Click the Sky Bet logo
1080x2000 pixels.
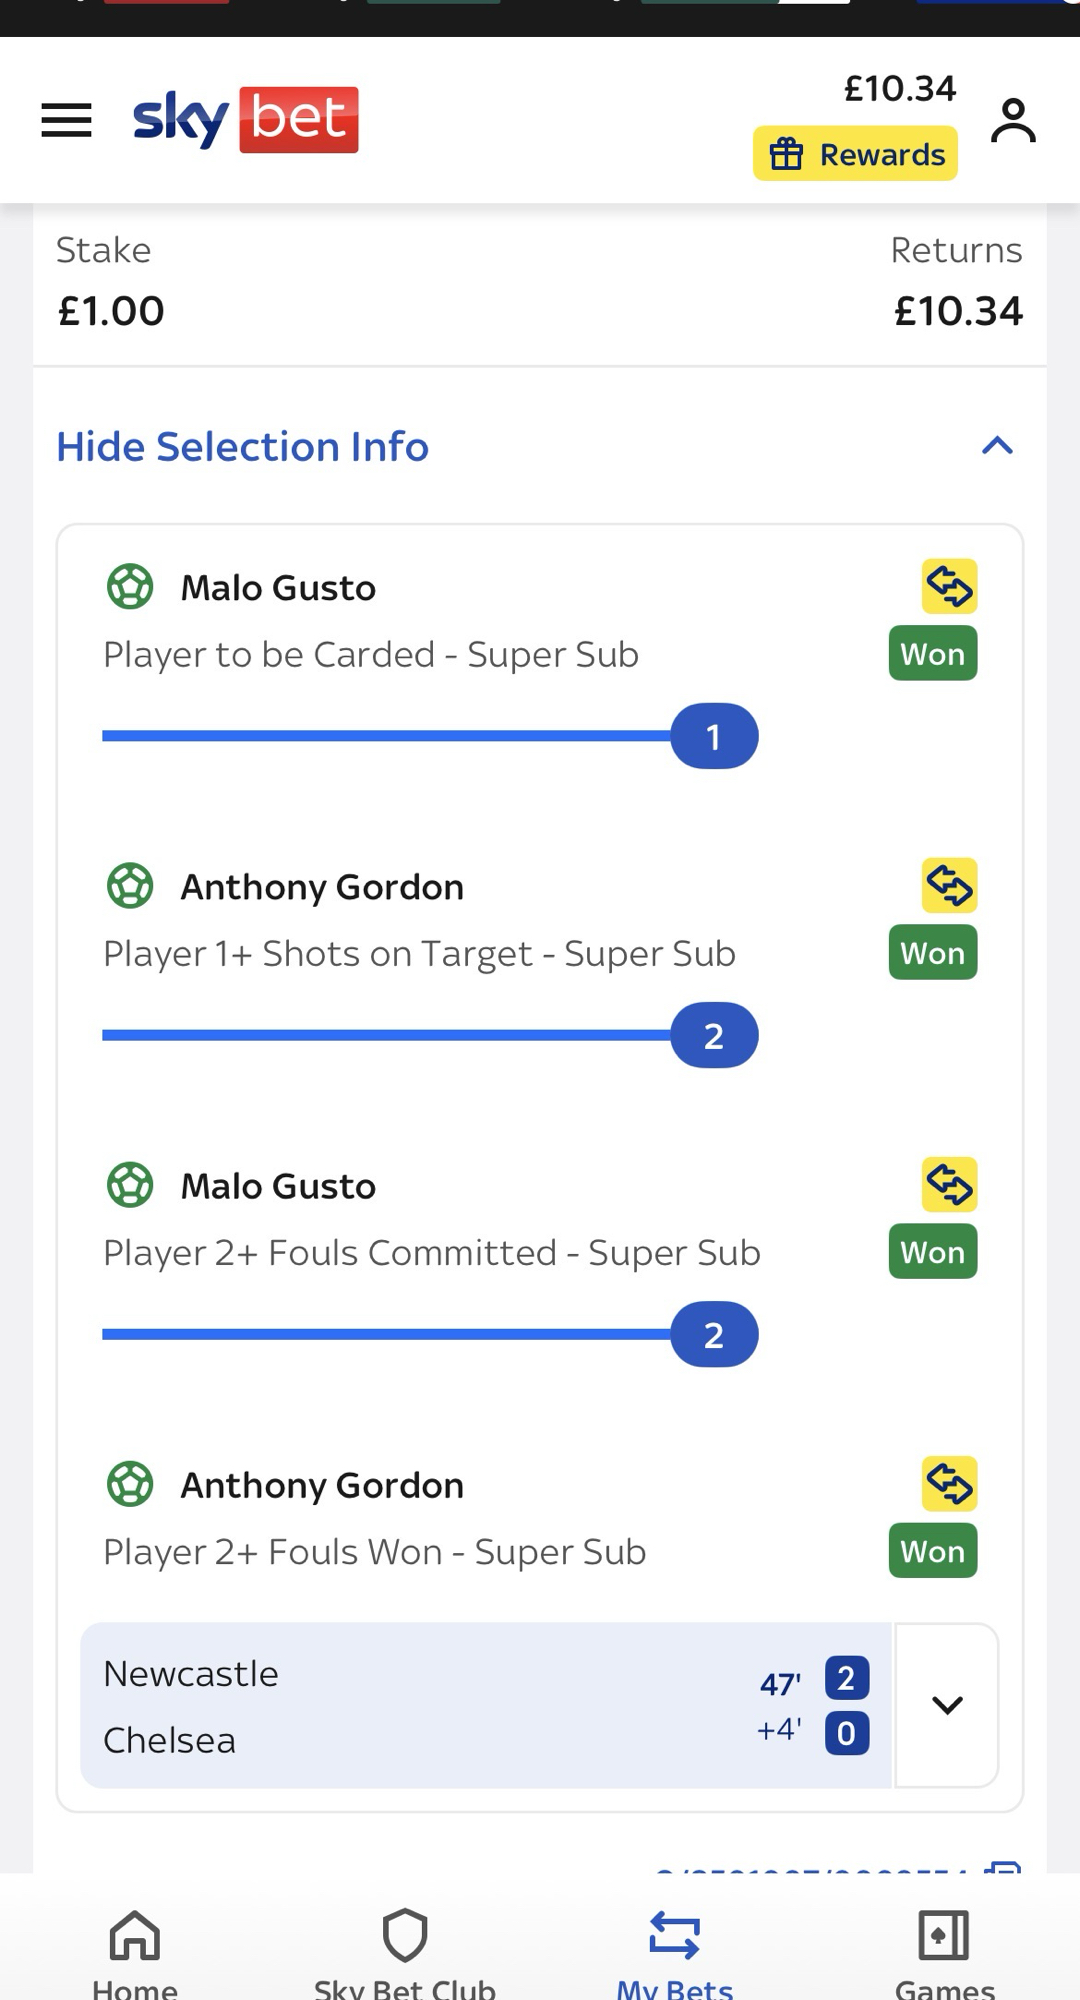[245, 119]
